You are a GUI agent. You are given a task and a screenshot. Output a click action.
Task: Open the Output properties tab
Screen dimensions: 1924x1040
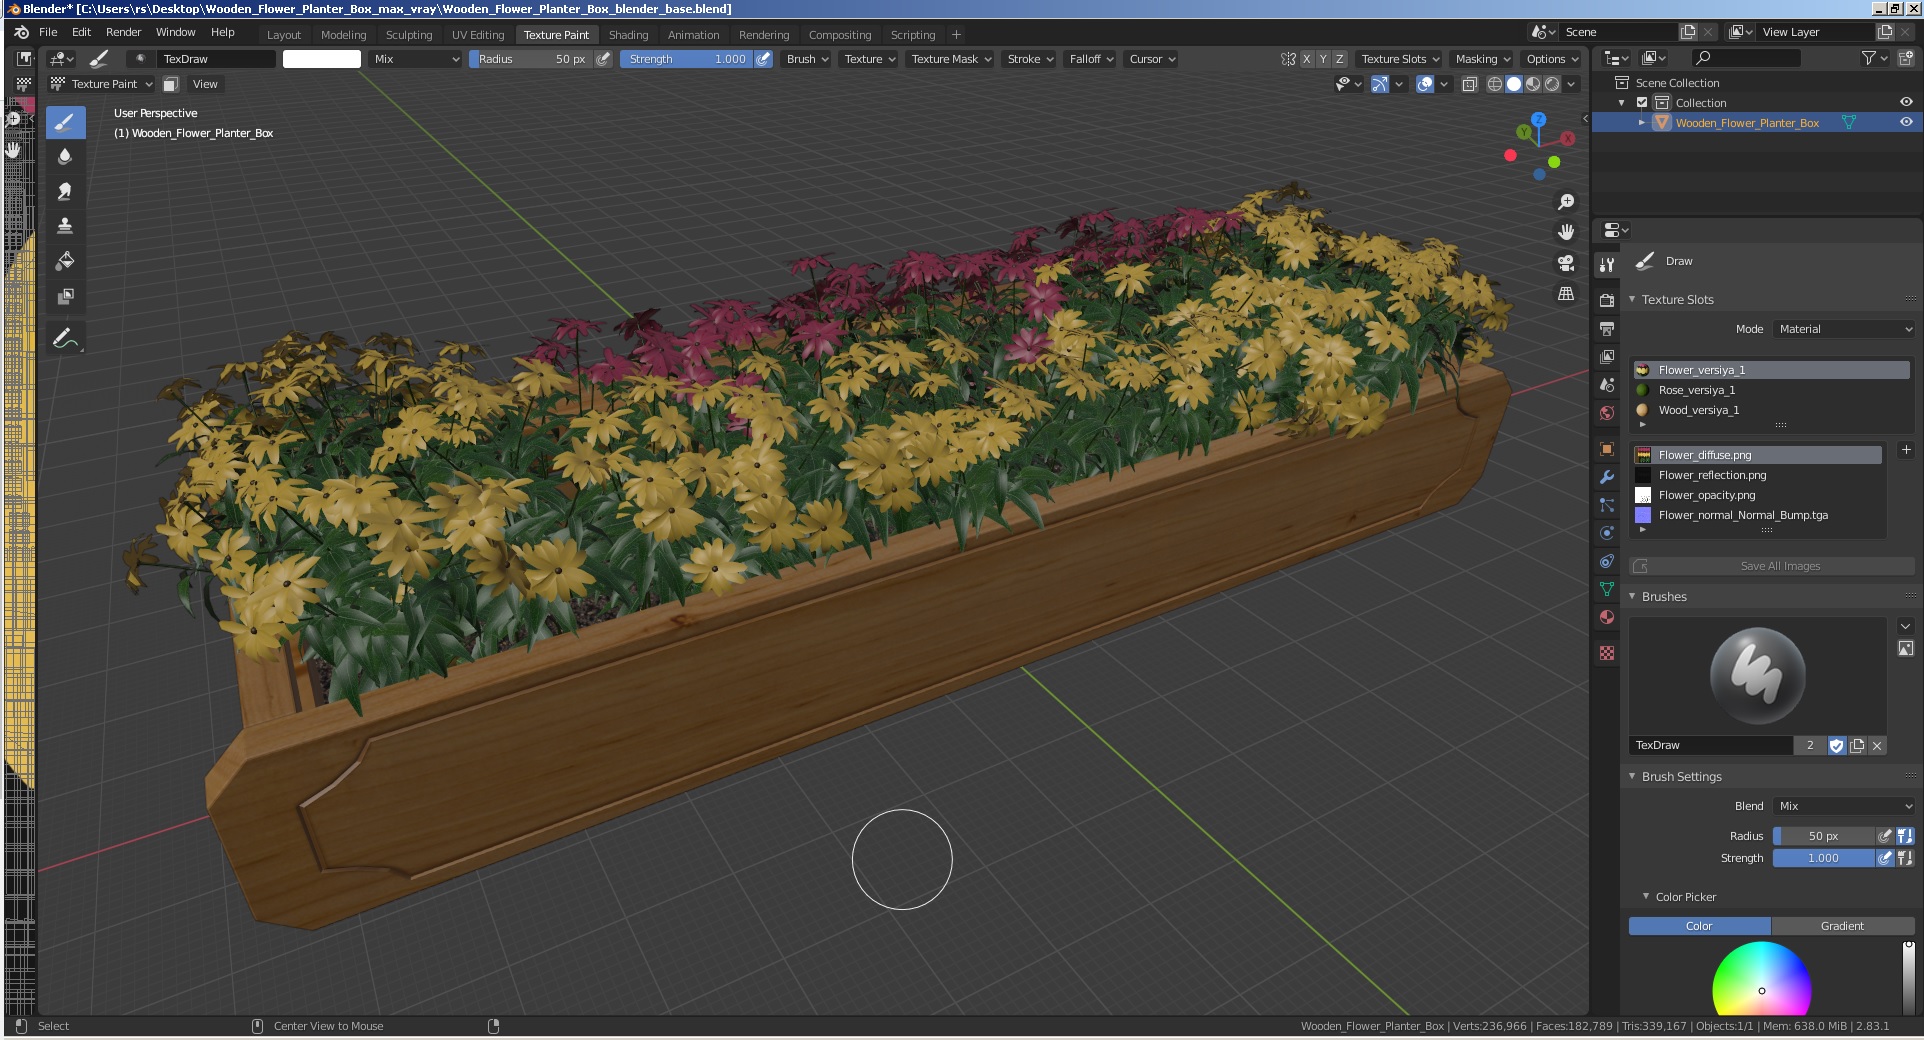pyautogui.click(x=1607, y=328)
